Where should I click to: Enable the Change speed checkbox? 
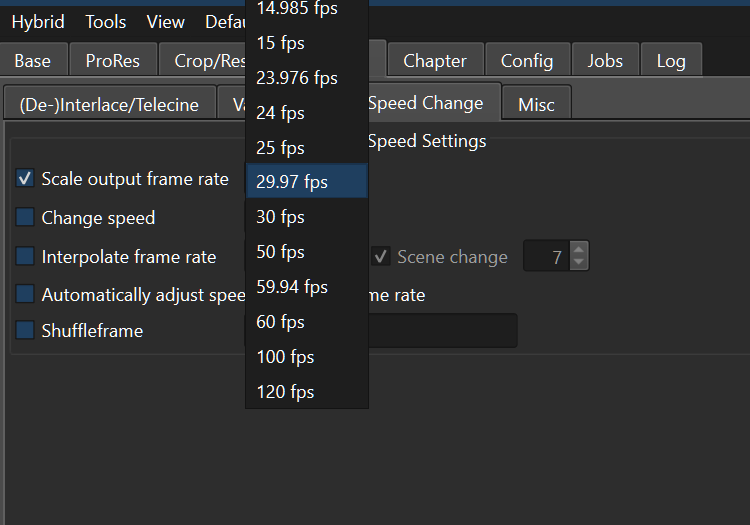[26, 217]
